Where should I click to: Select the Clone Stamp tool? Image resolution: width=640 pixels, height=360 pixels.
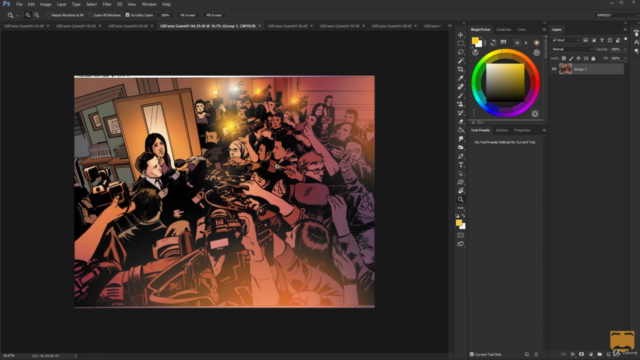coord(460,104)
